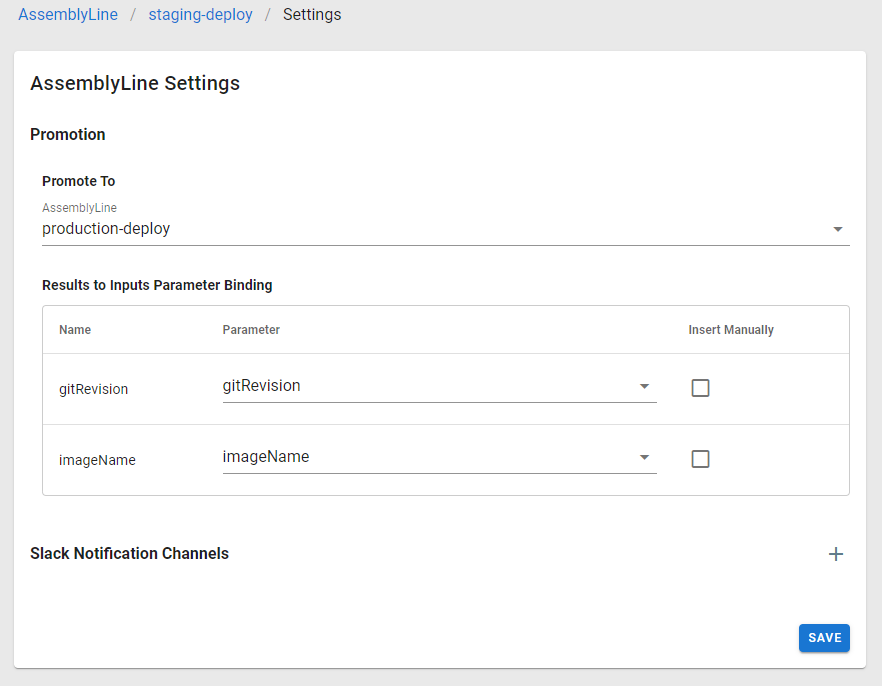This screenshot has width=882, height=686.
Task: Click the Results to Inputs Parameter Binding label
Action: click(157, 285)
